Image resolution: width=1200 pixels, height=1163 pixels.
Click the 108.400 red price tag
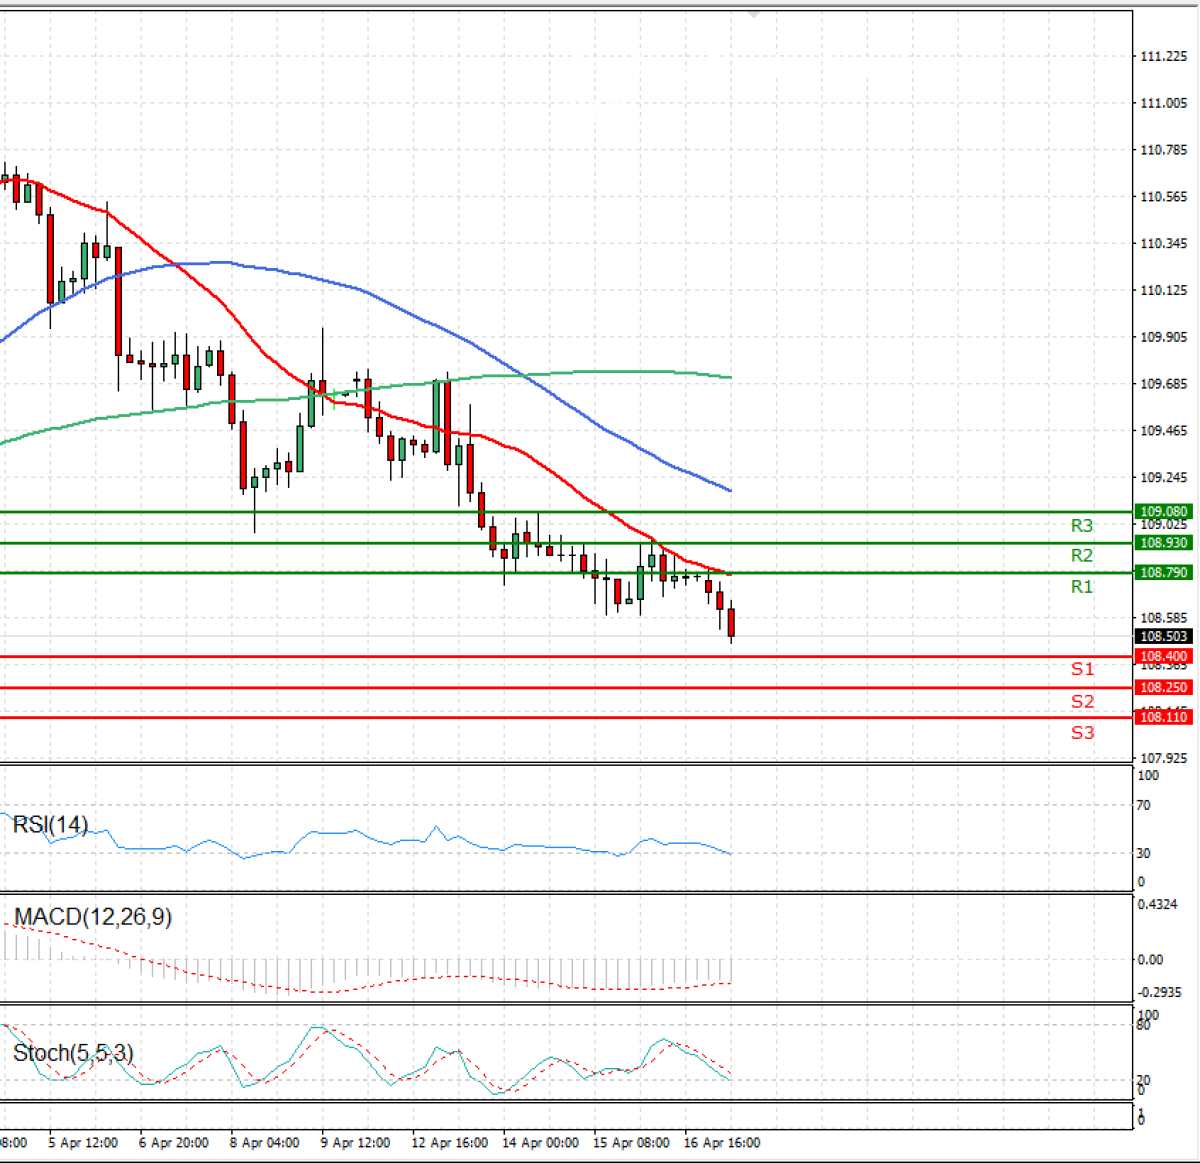tap(1164, 657)
